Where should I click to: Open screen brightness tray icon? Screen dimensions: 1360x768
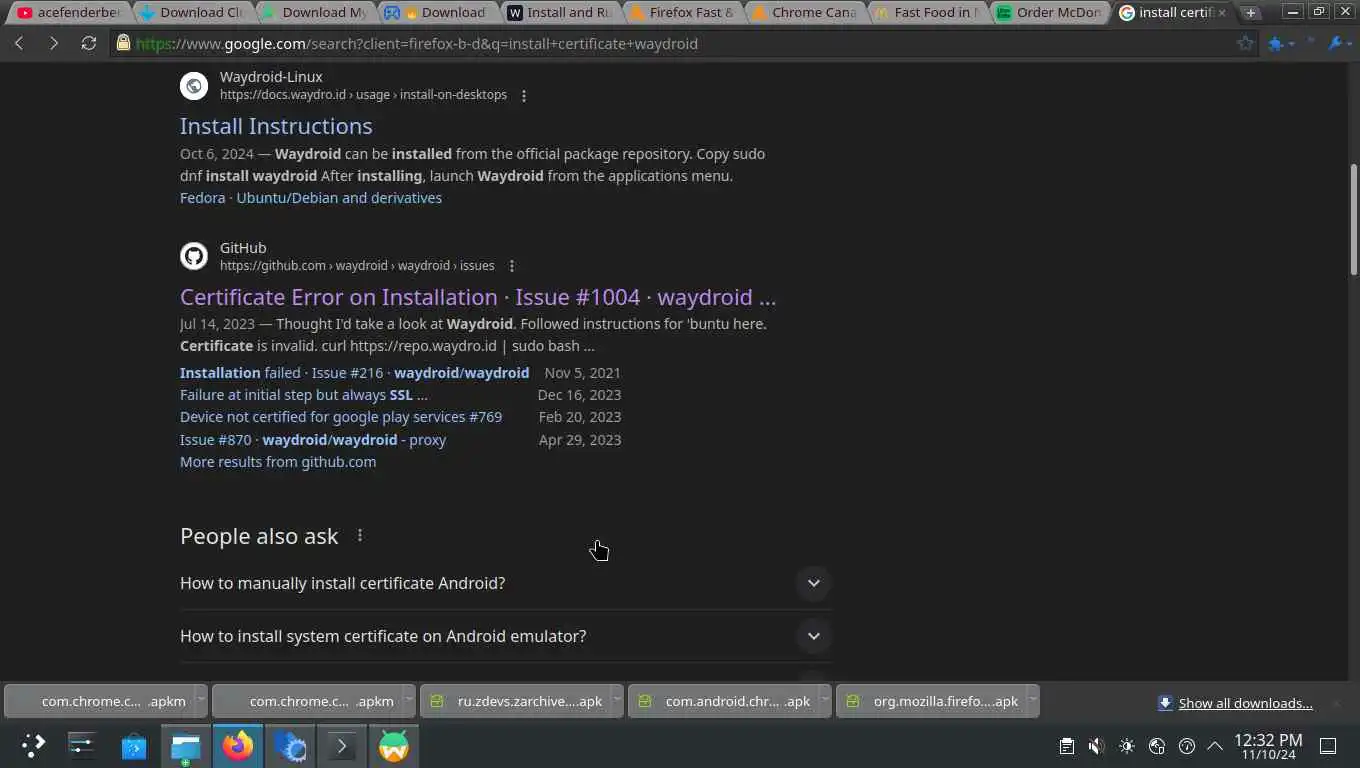tap(1127, 746)
